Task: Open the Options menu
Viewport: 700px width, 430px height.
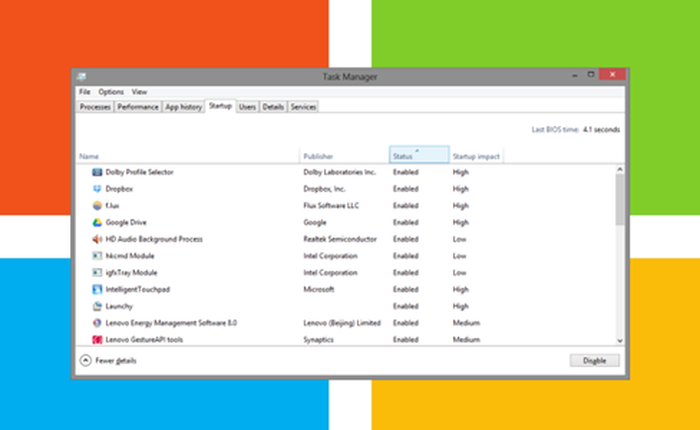Action: click(x=111, y=92)
